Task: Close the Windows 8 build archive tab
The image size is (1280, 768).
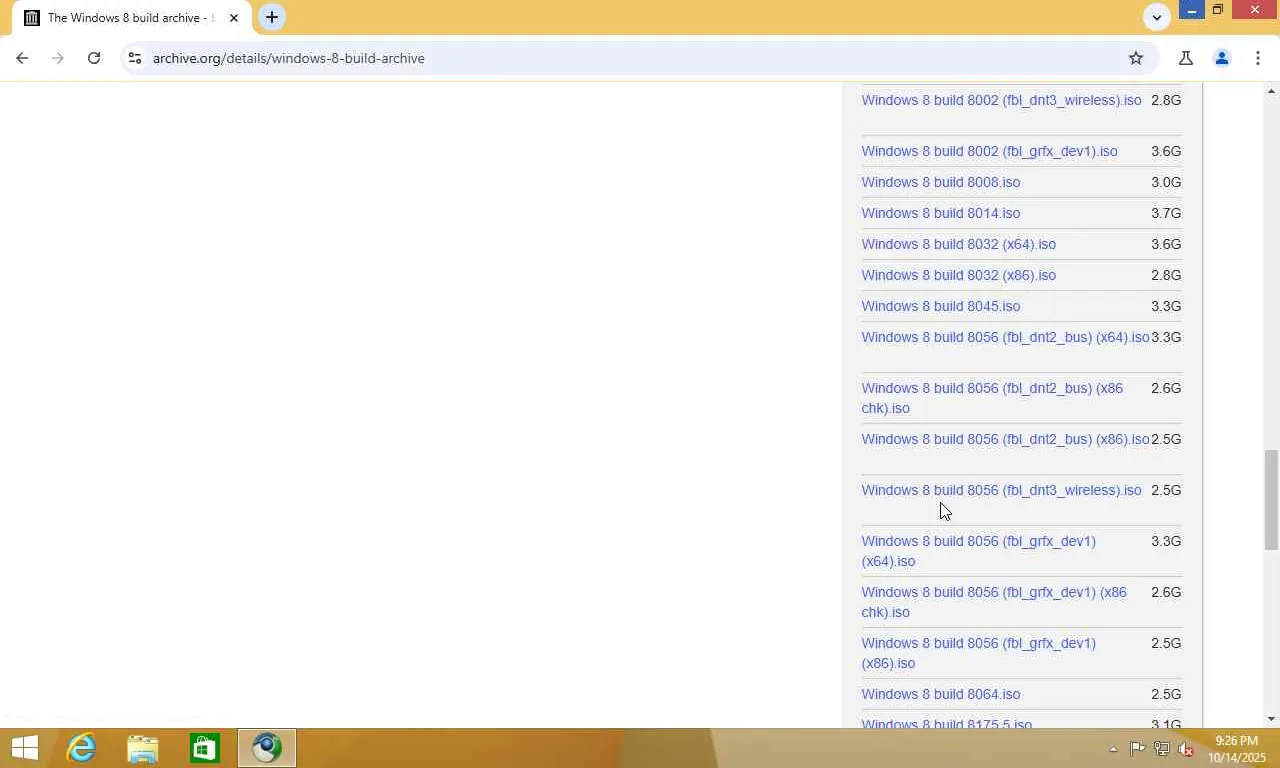Action: coord(234,18)
